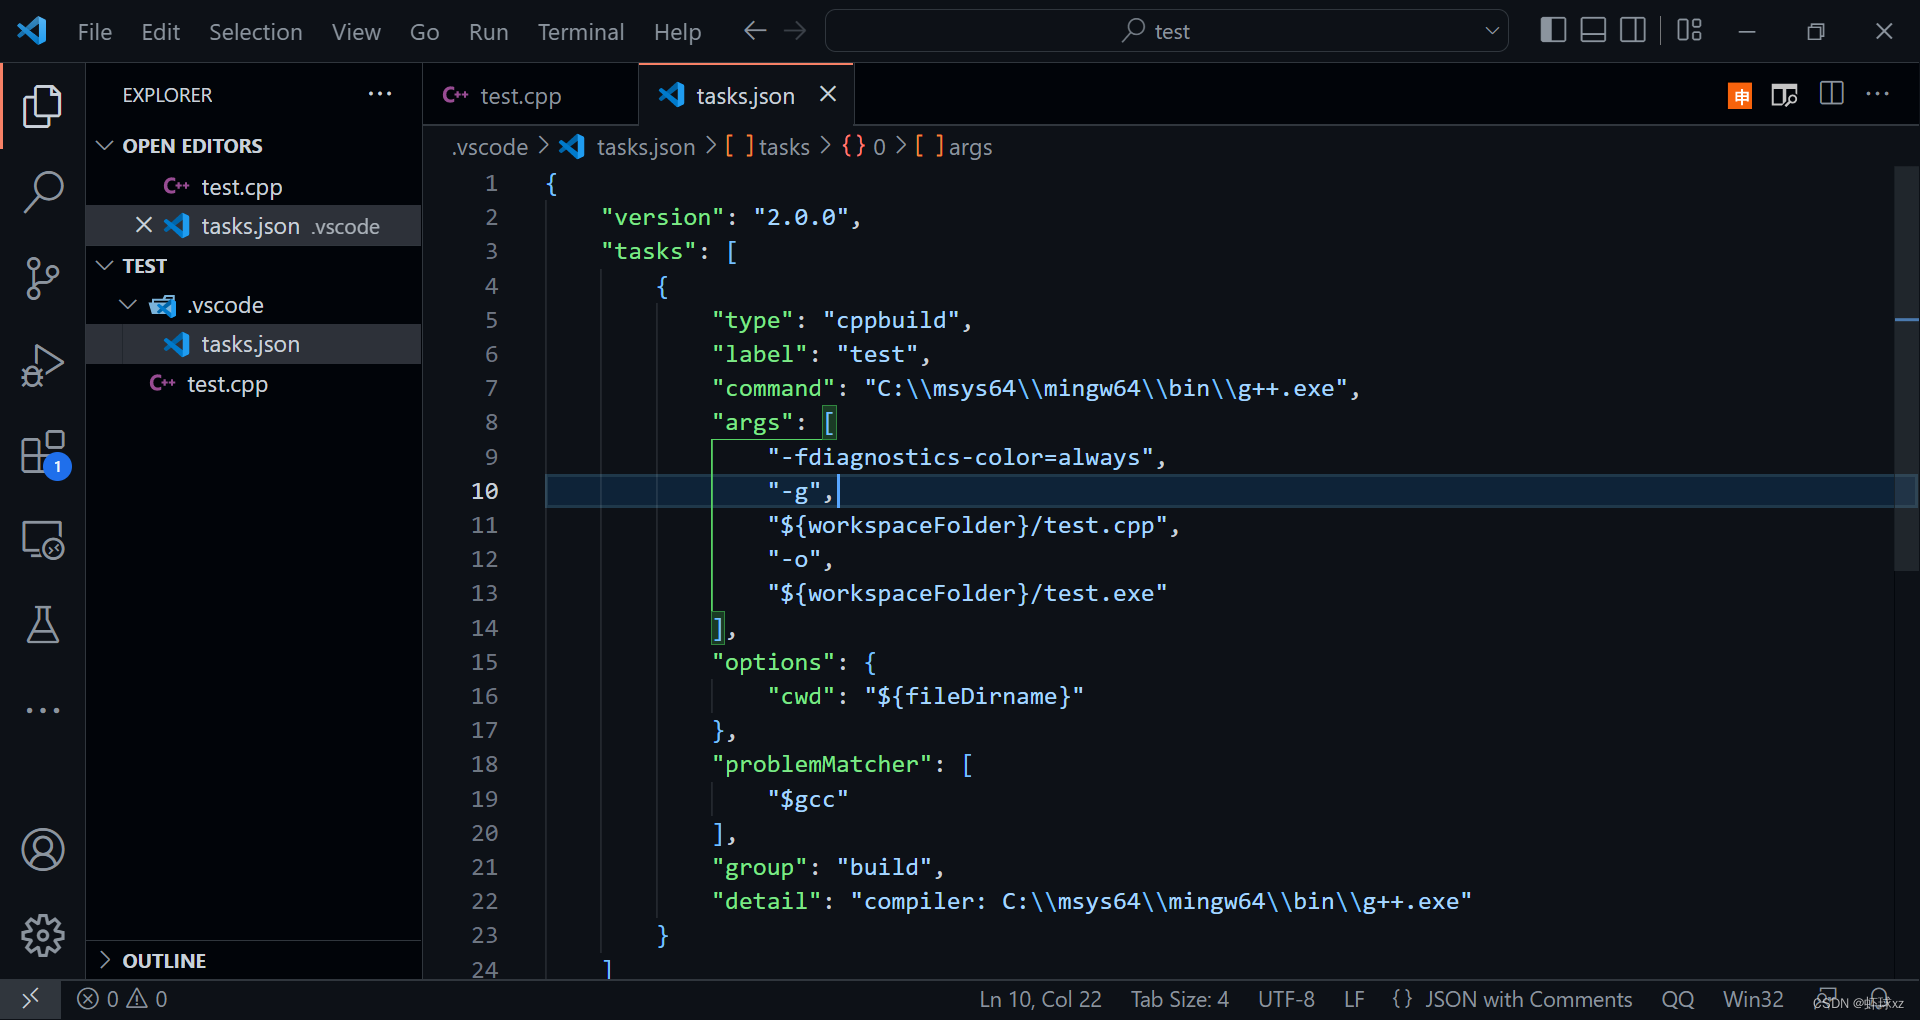Select .vscode breadcrumb segment
Image resolution: width=1920 pixels, height=1020 pixels.
489,147
